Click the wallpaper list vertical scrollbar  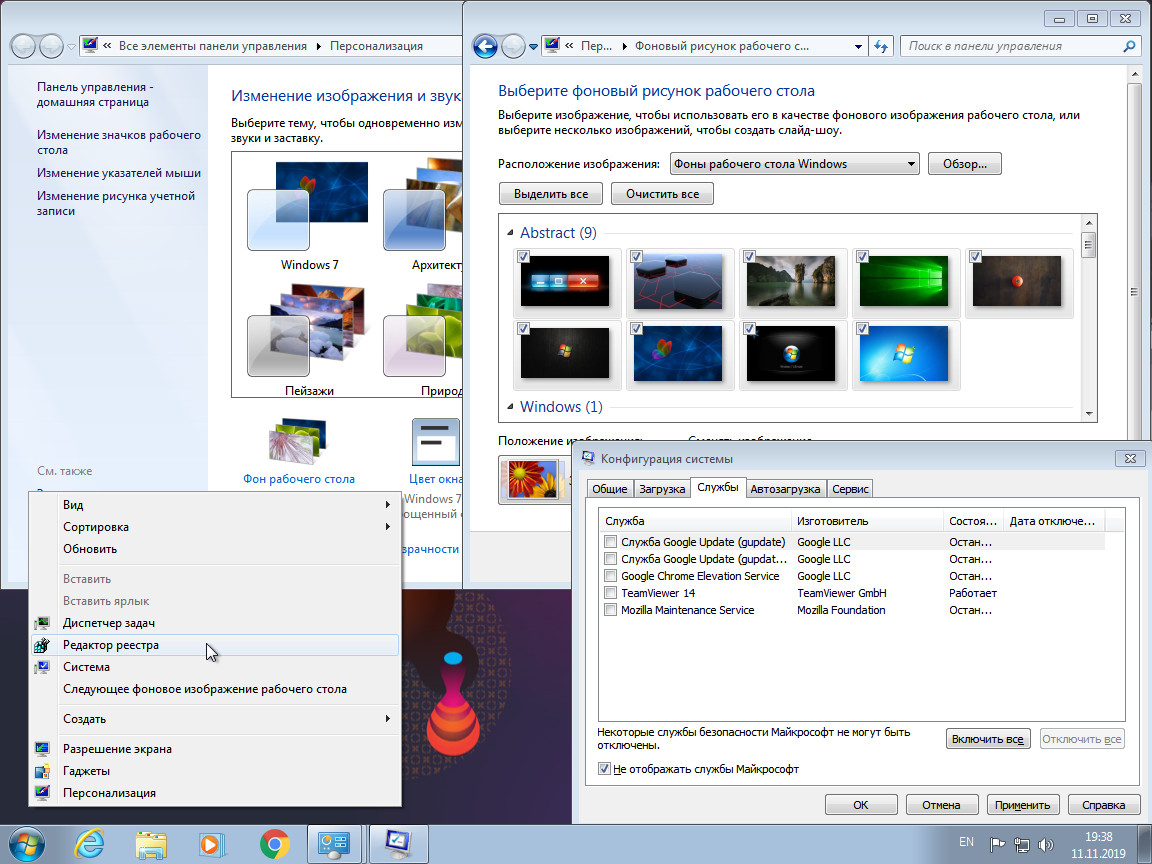(x=1088, y=320)
